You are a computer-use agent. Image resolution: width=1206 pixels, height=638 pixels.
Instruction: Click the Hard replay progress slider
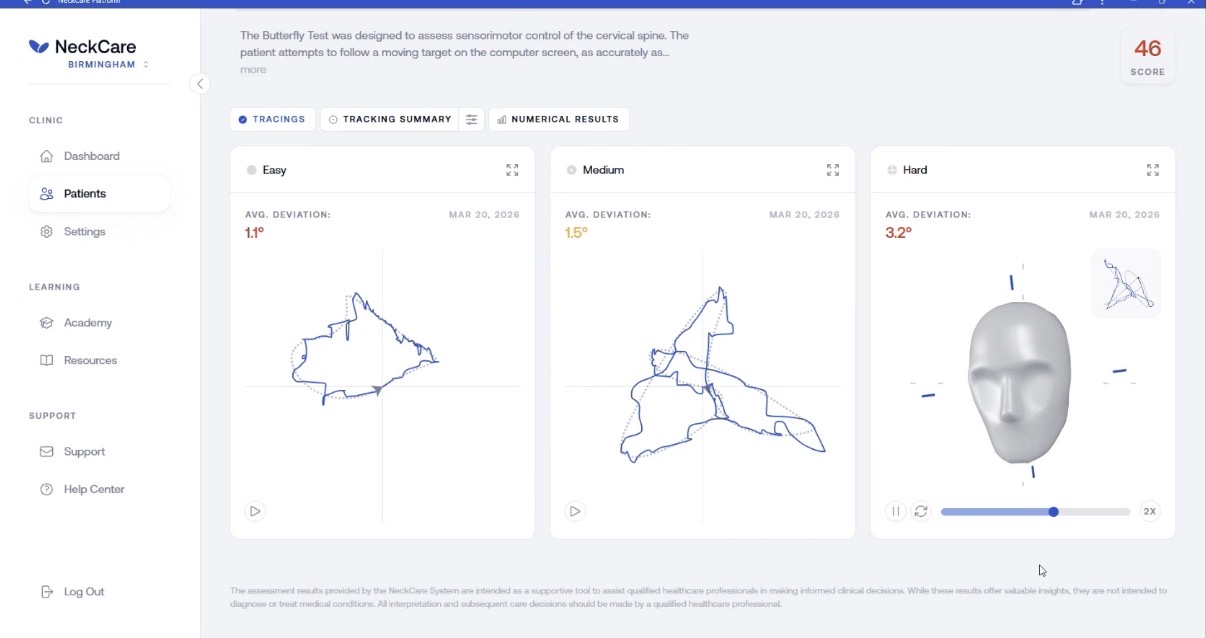1035,511
